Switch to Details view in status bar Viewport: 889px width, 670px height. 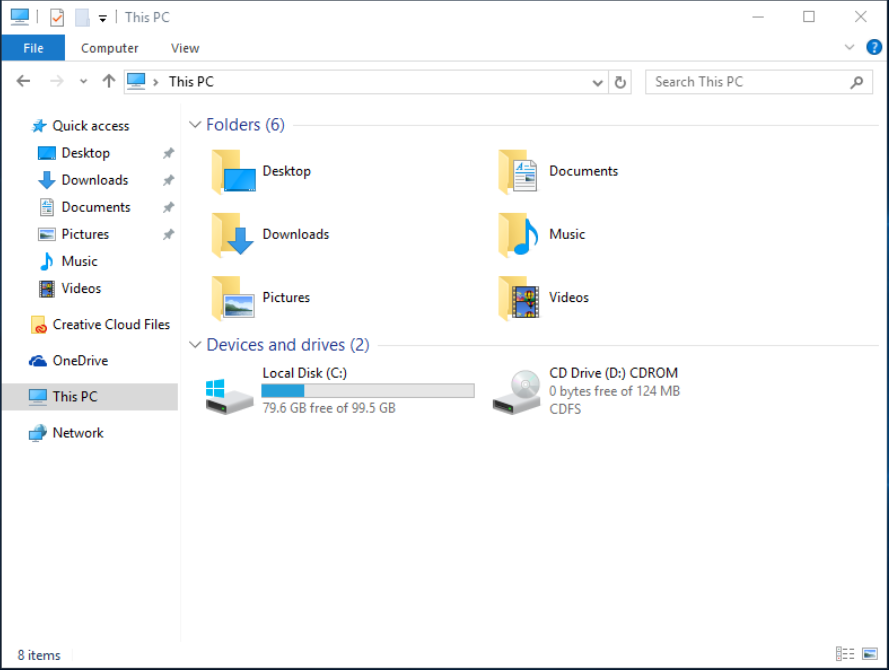coord(845,654)
